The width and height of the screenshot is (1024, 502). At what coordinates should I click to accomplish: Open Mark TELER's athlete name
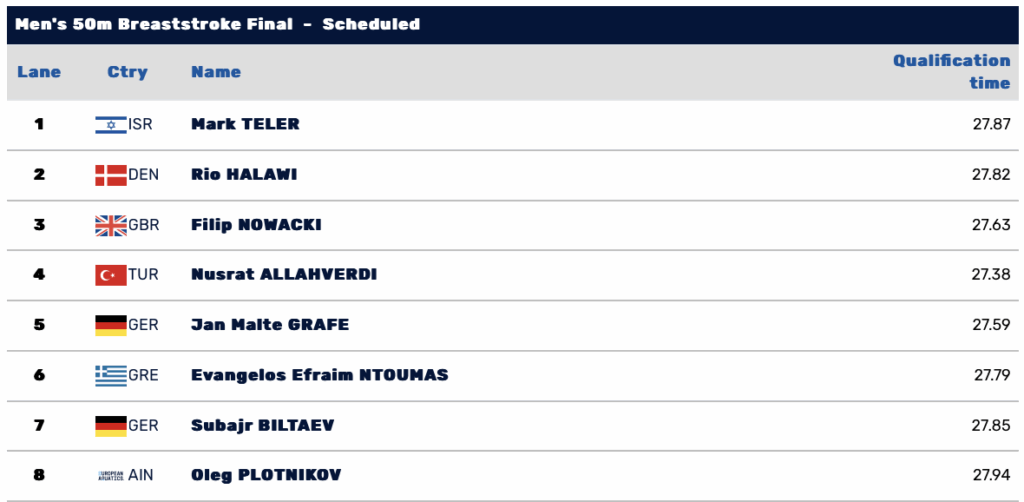245,124
